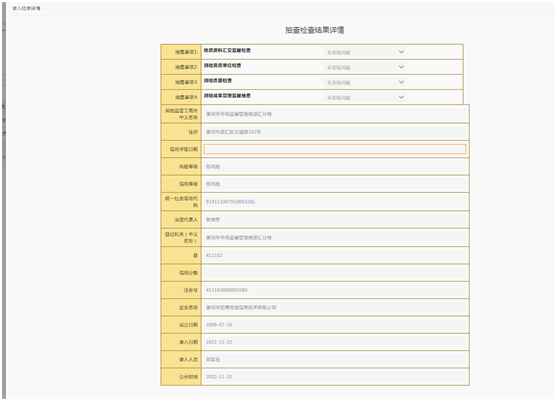Image resolution: width=557 pixels, height=401 pixels.
Task: Click the 法定代表人 field
Action: click(335, 220)
